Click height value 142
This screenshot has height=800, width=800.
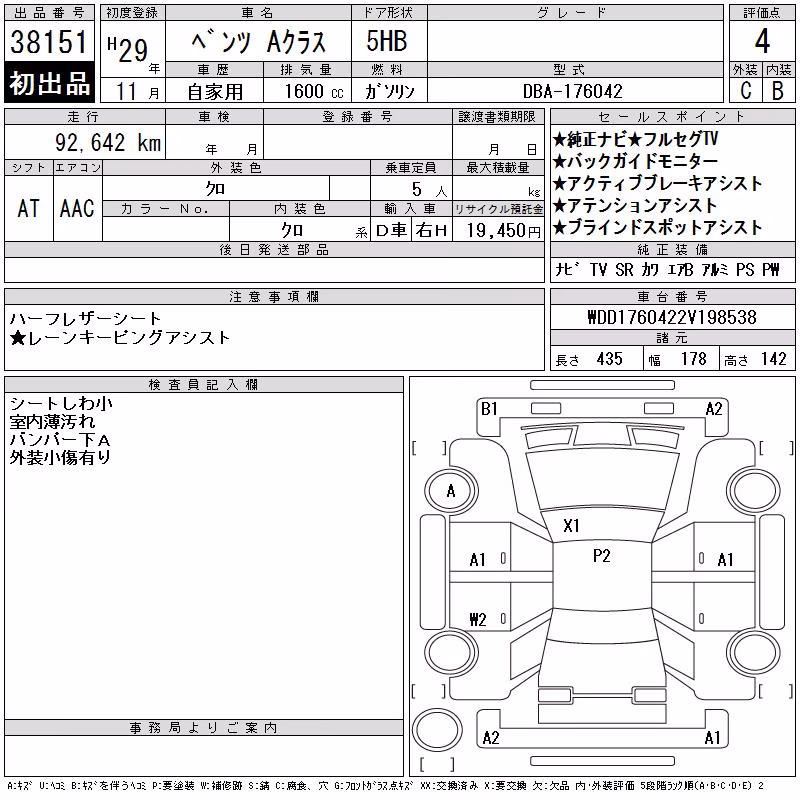tap(773, 359)
